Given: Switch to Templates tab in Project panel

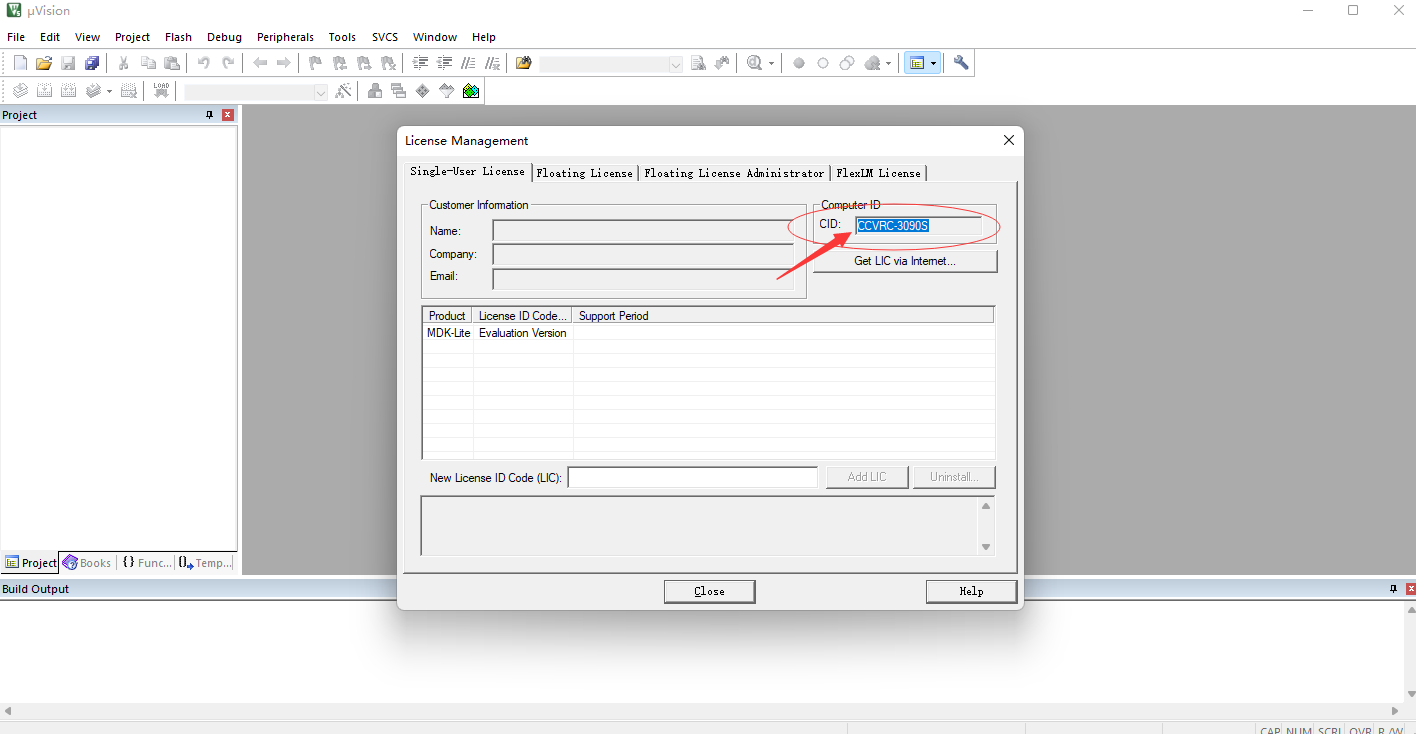Looking at the screenshot, I should point(206,563).
